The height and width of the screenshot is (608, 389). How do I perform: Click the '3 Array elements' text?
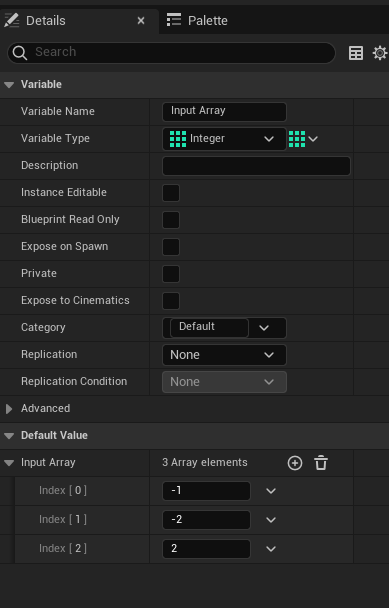coord(205,463)
